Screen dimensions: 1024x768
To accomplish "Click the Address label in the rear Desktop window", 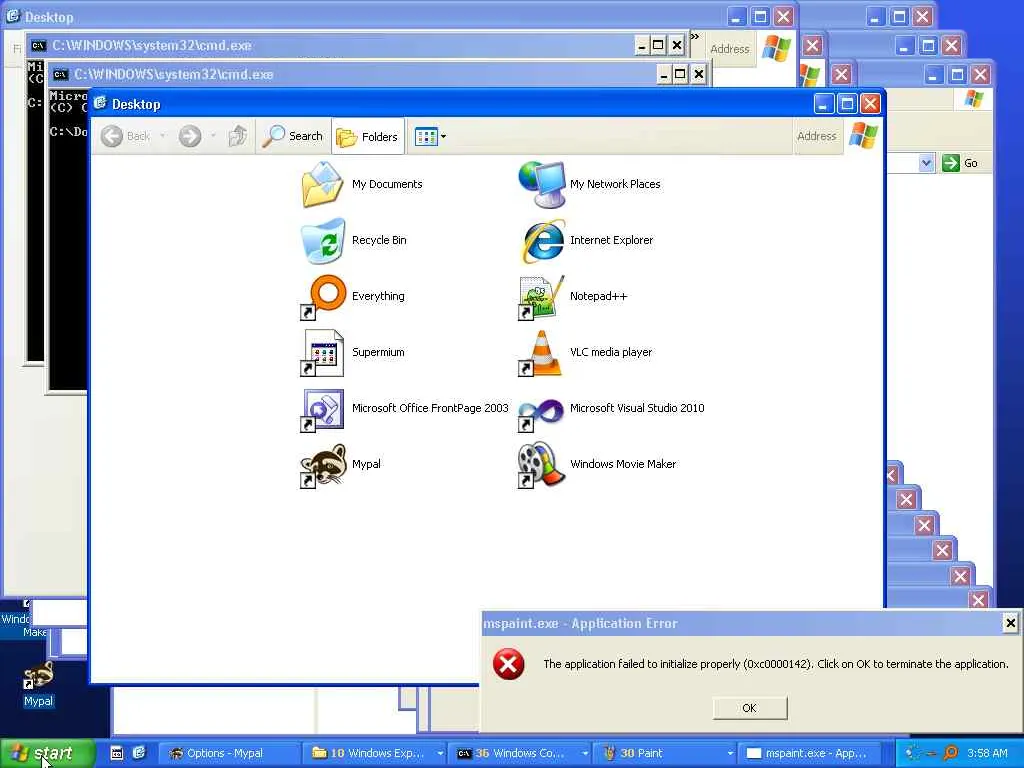I will click(729, 49).
